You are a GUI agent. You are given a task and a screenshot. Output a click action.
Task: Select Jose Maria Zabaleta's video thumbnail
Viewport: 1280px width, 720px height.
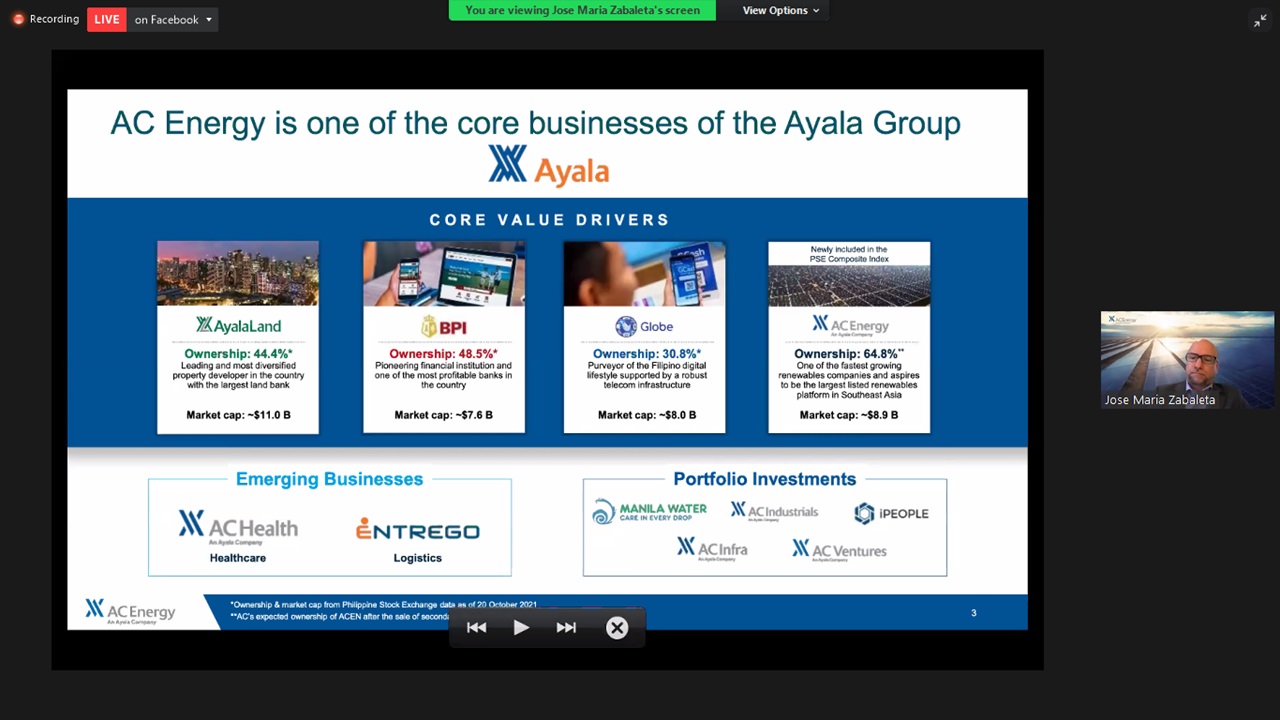pos(1187,360)
